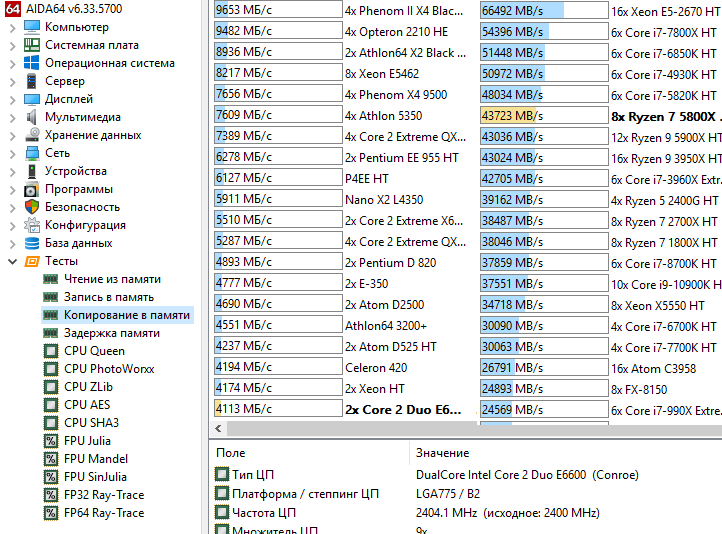Screen dimensions: 722x534
Task: Click the Запись в память RAM icon
Action: (51, 297)
